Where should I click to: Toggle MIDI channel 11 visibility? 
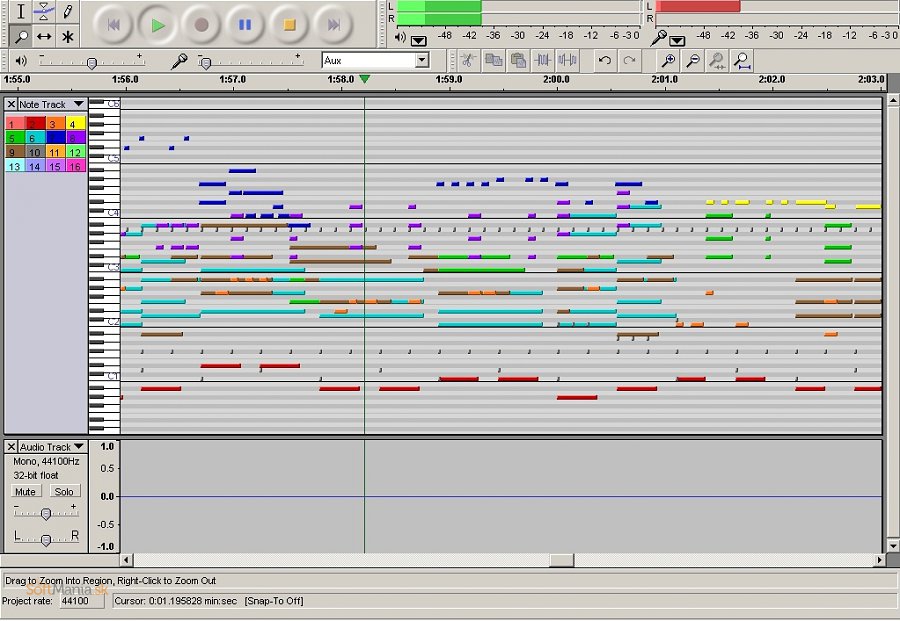(x=55, y=152)
